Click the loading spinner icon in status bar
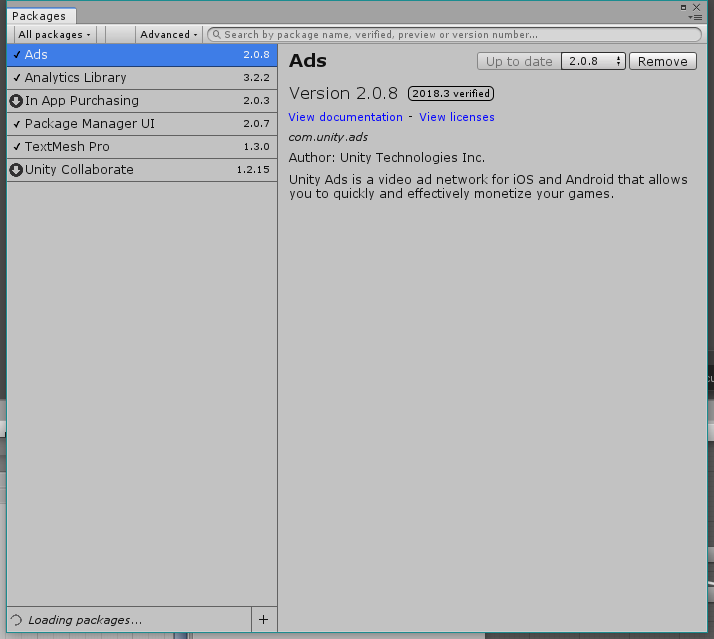714x639 pixels. click(x=16, y=620)
